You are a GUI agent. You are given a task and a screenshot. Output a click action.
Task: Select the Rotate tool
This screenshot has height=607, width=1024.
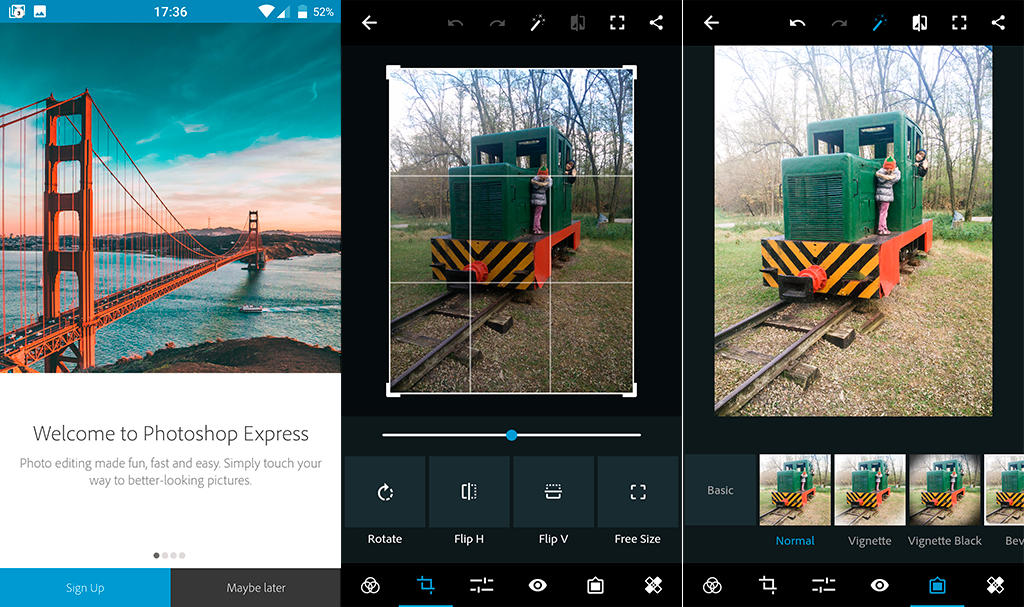tap(385, 492)
